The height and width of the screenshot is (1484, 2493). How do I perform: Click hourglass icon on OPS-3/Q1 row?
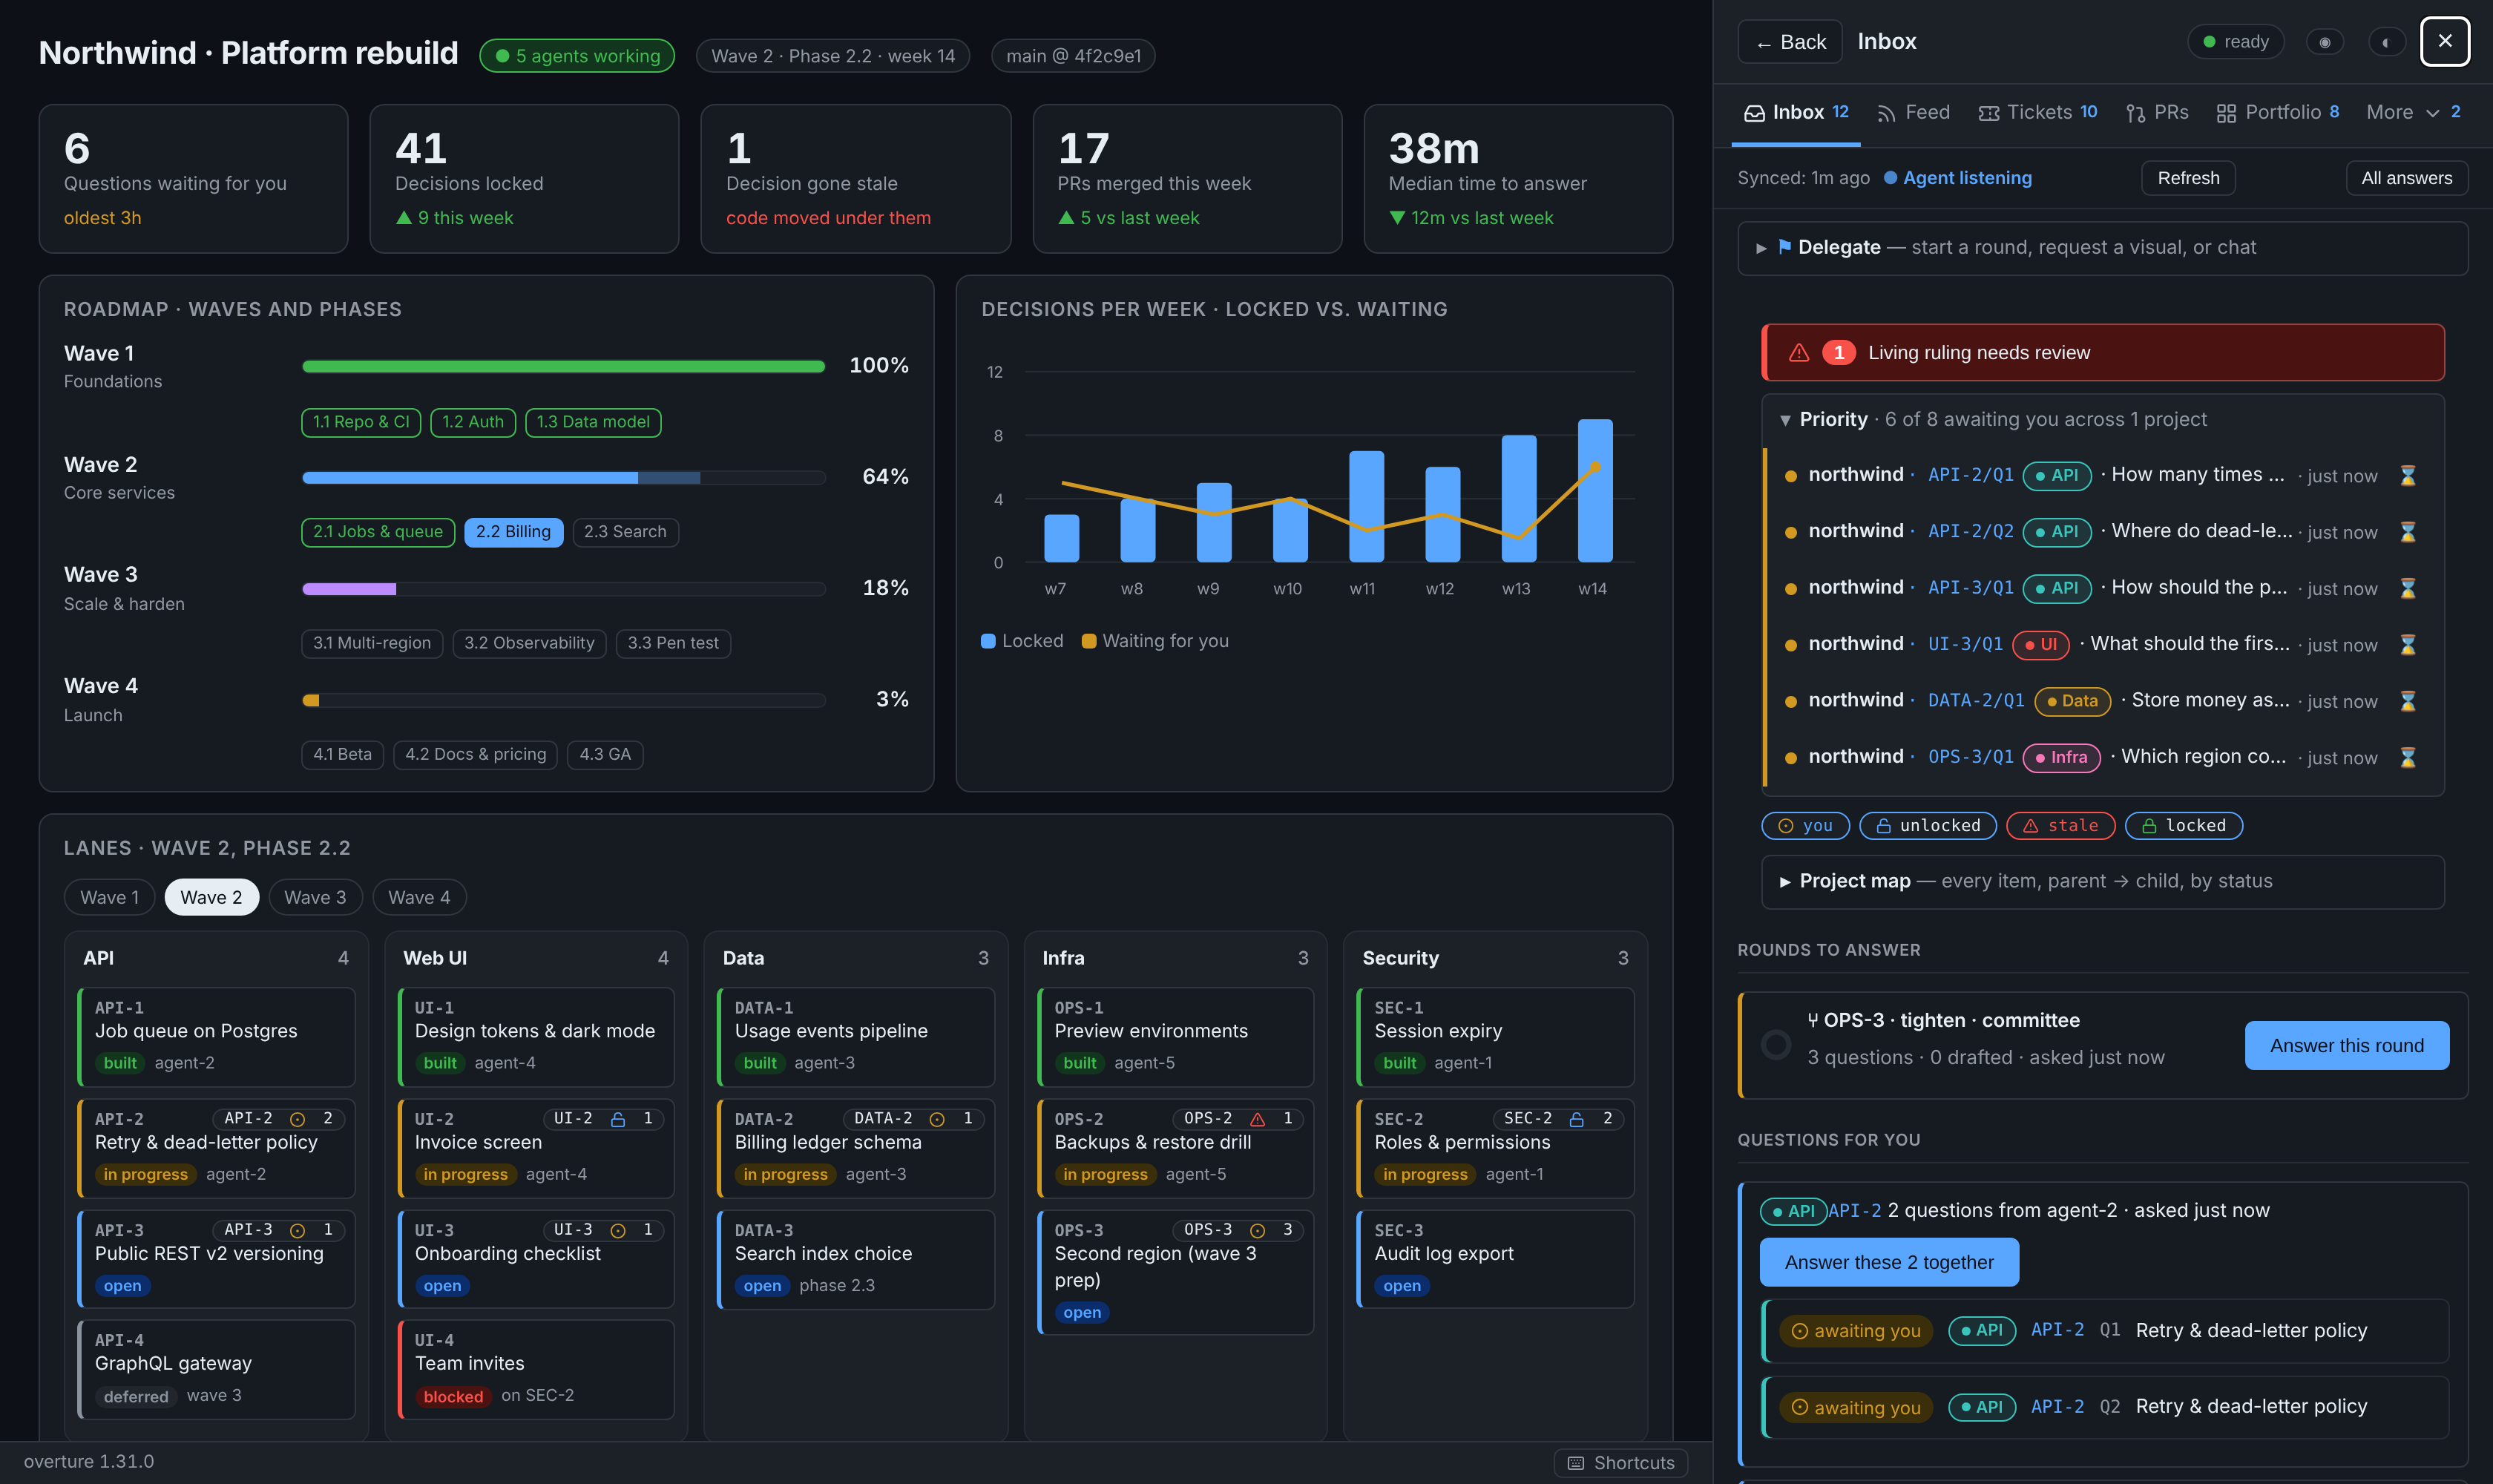pyautogui.click(x=2407, y=757)
